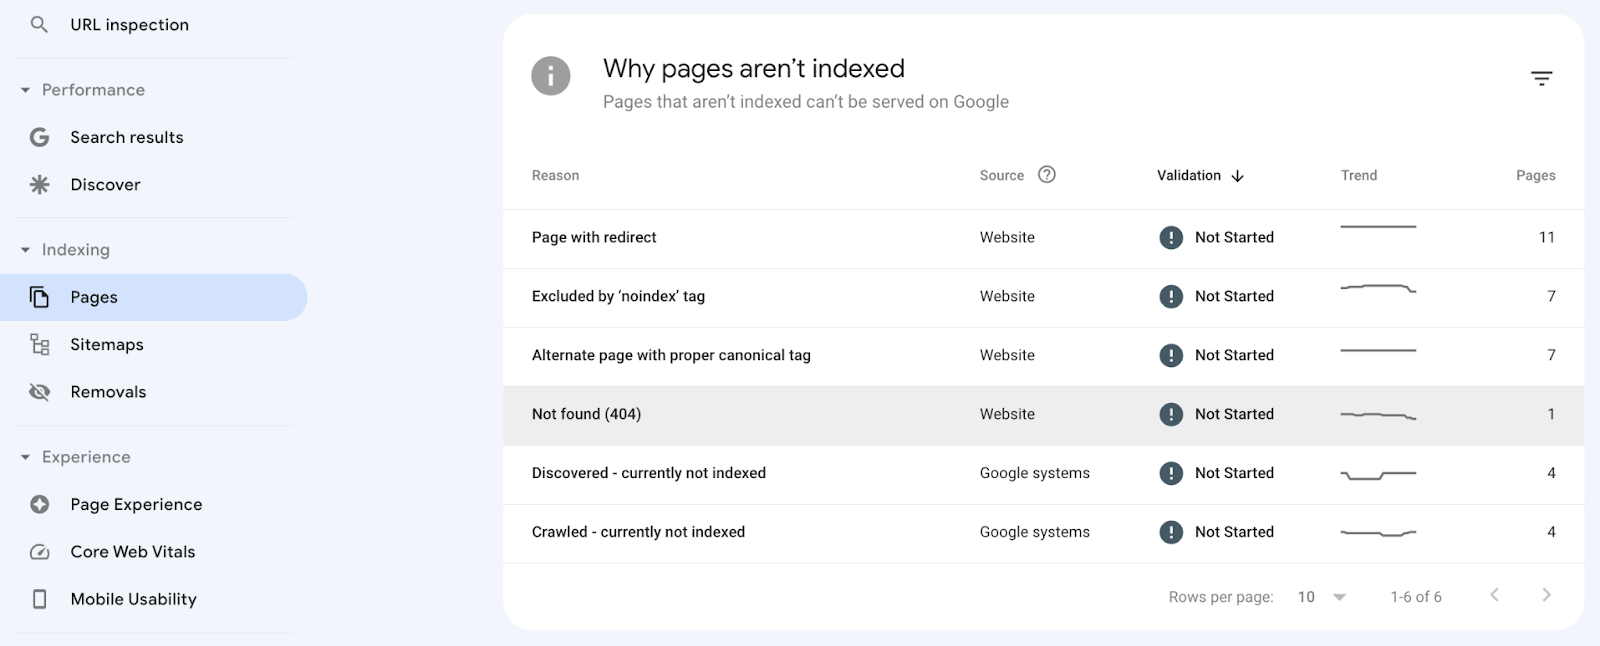1600x646 pixels.
Task: Open the filter icon in table header
Action: (x=1541, y=78)
